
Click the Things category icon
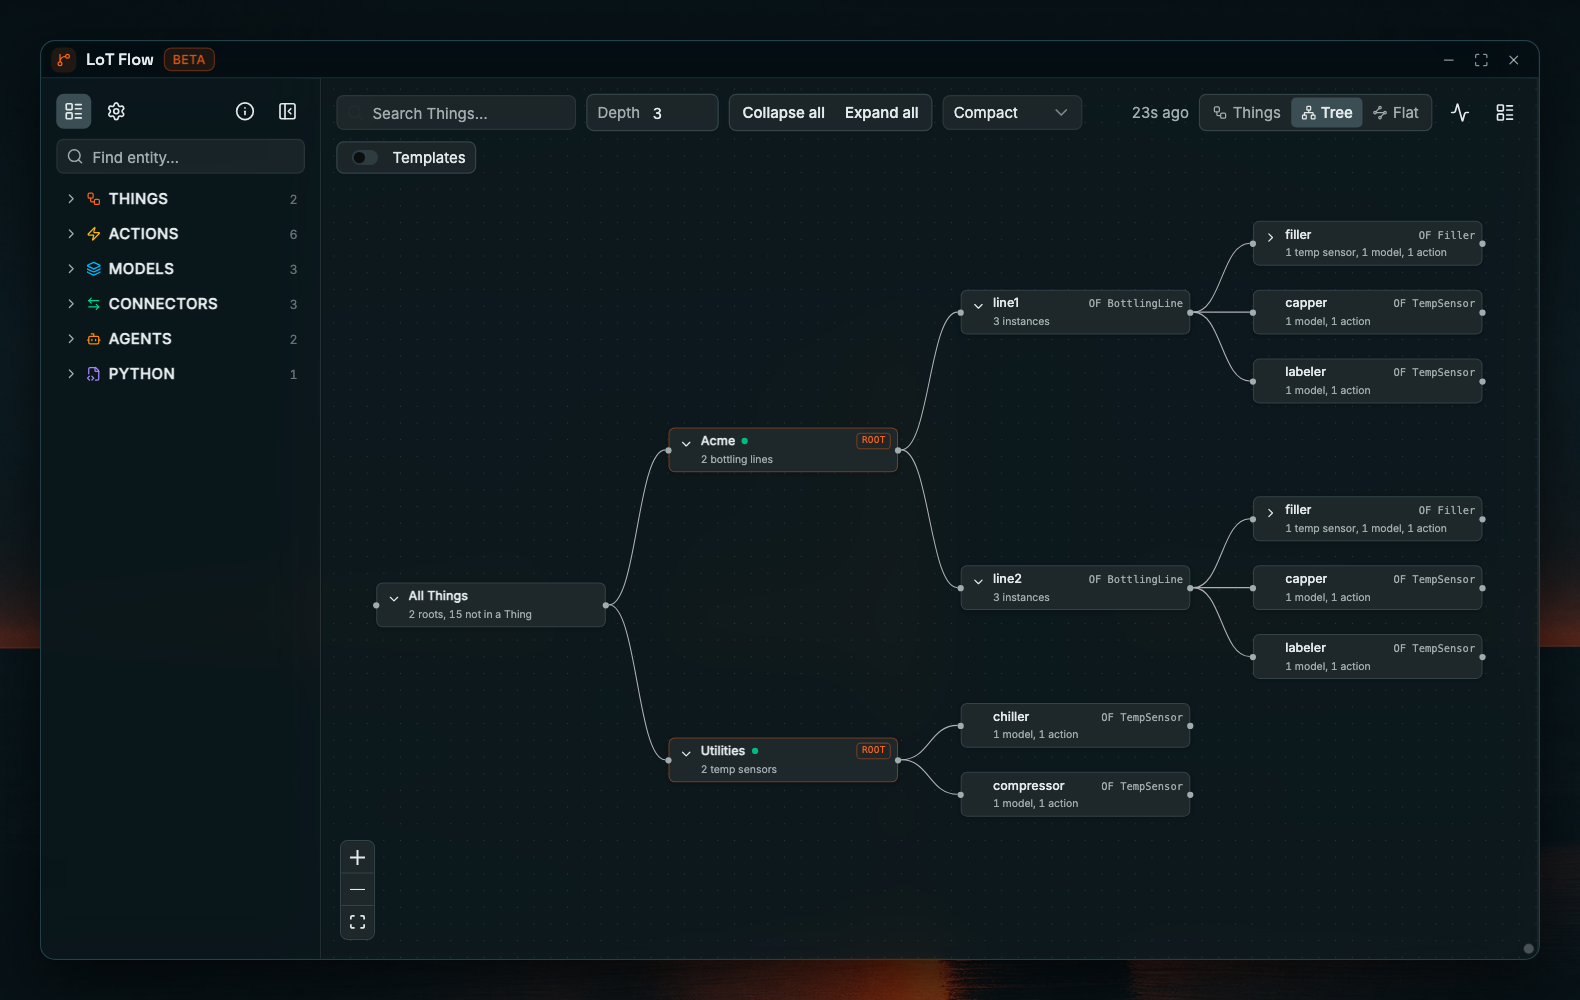click(x=94, y=199)
